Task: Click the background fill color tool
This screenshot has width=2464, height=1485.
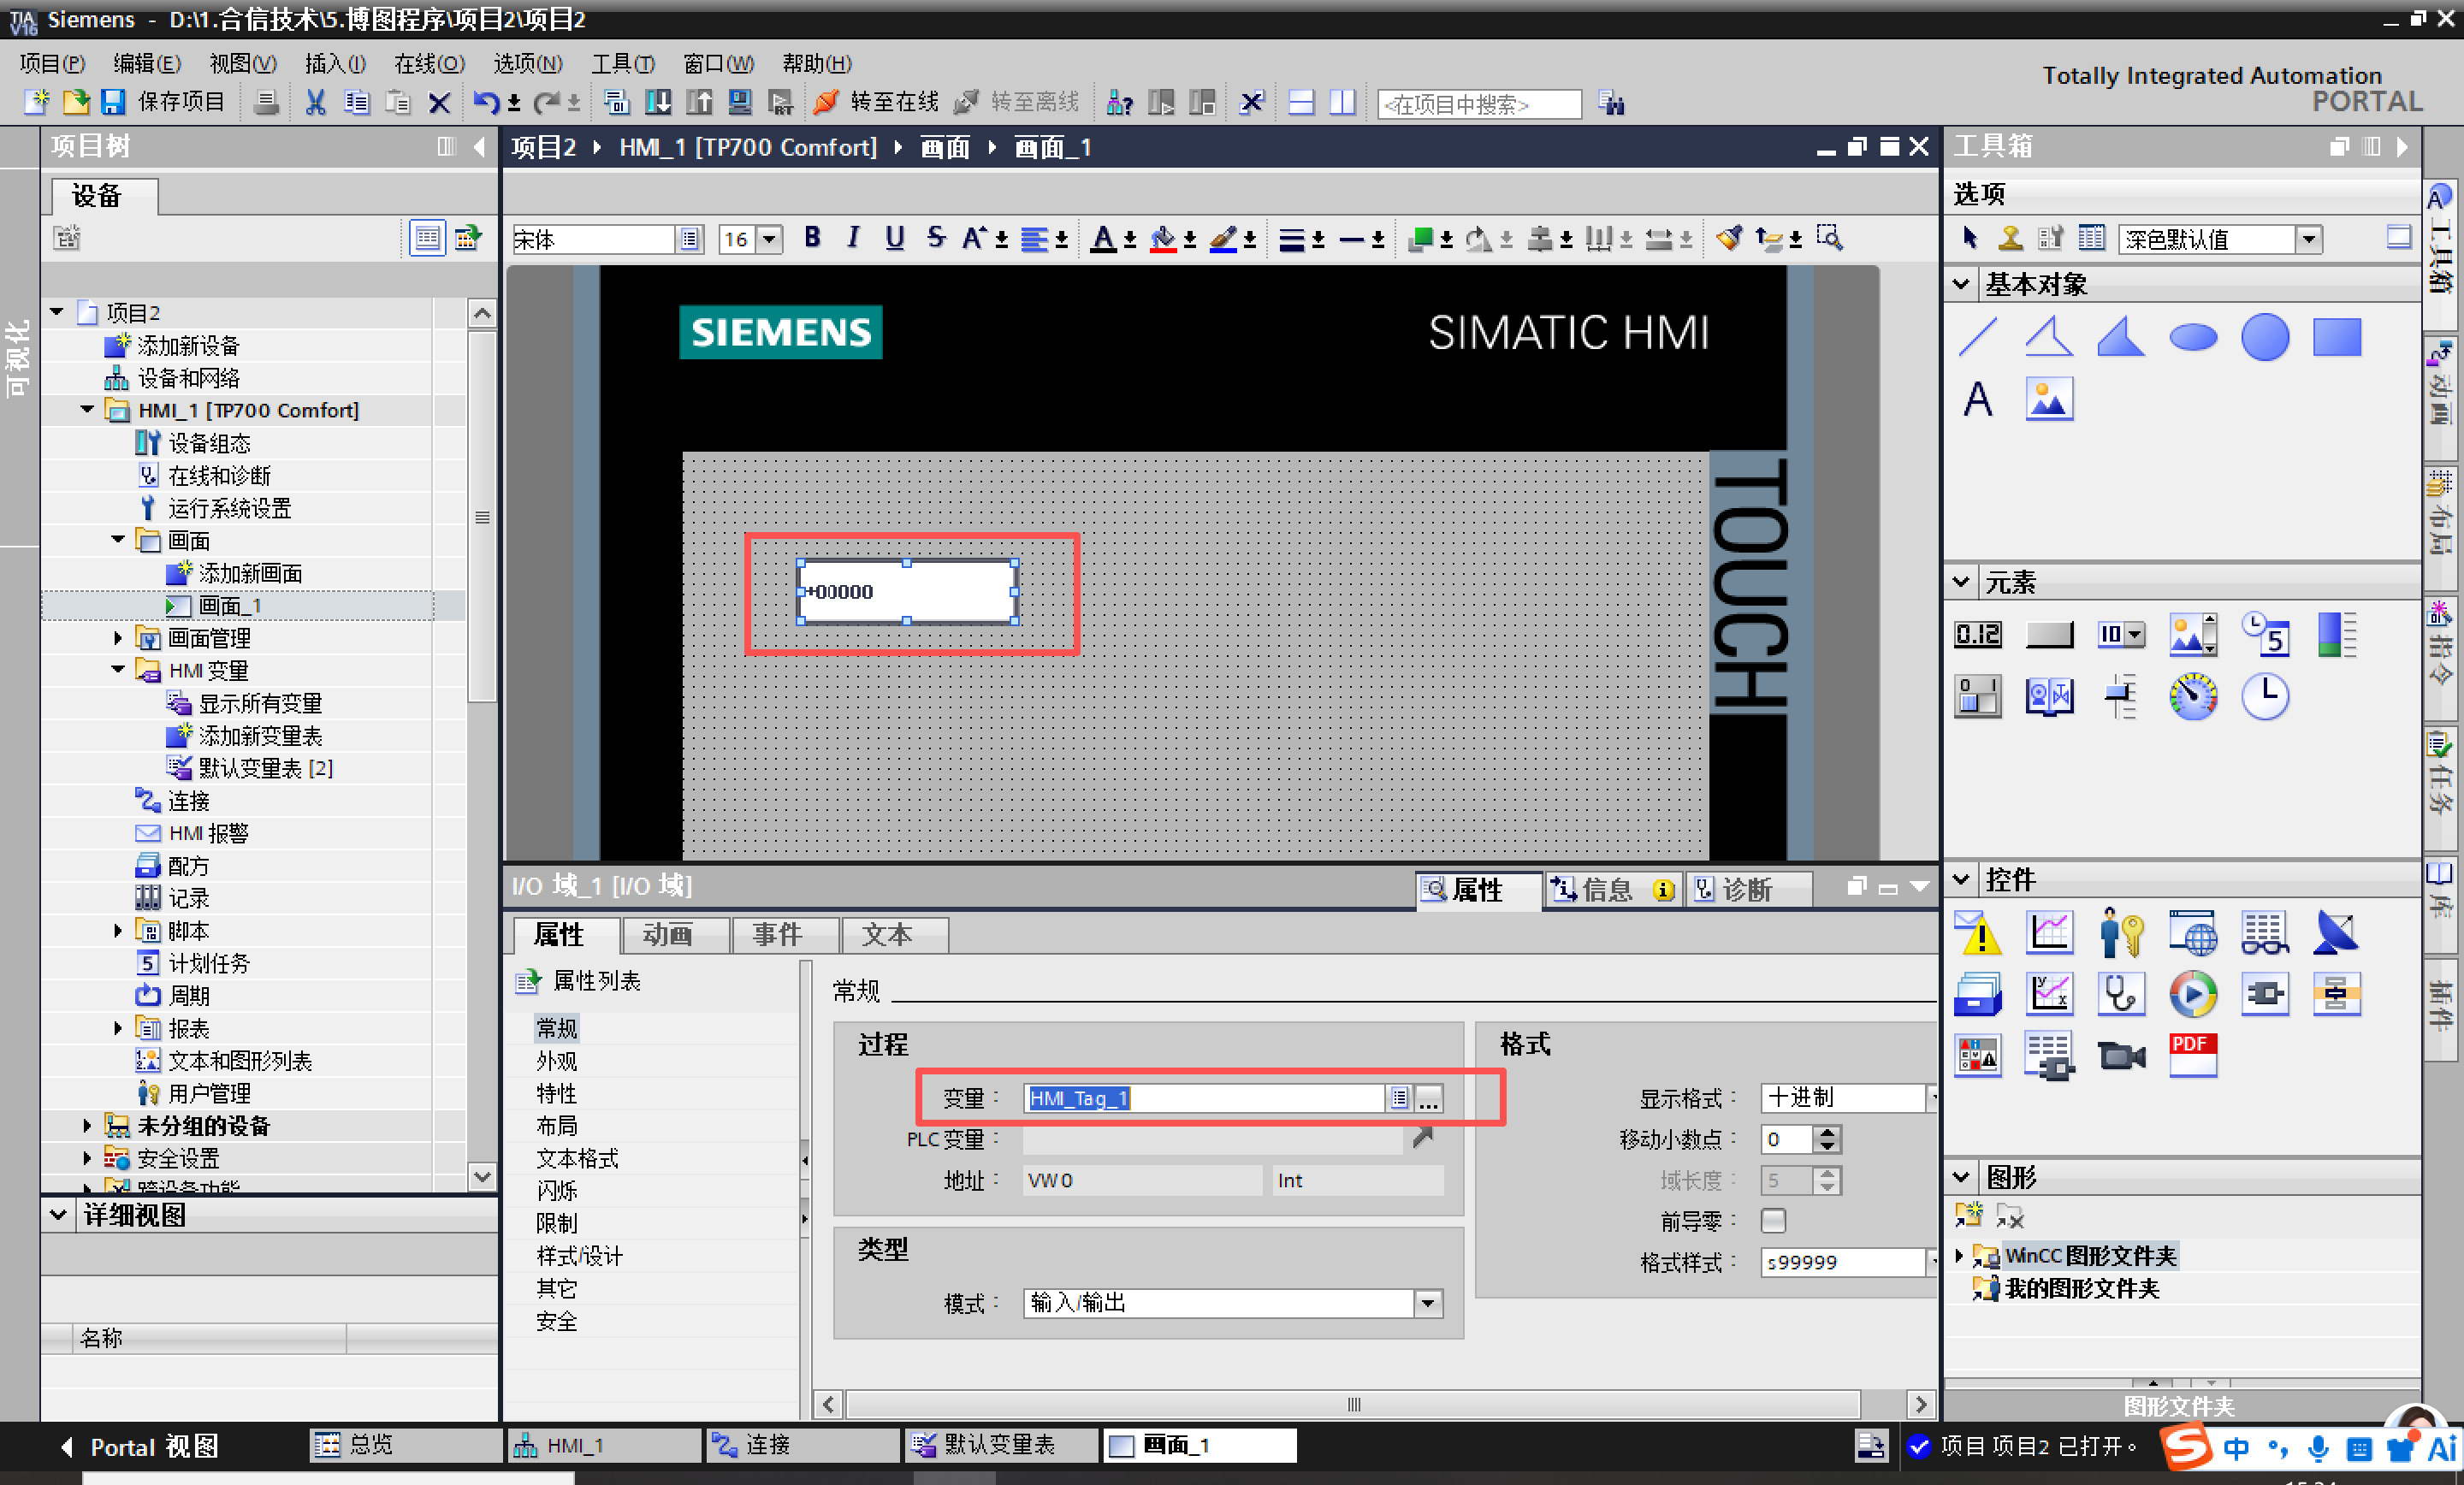Action: point(1162,239)
